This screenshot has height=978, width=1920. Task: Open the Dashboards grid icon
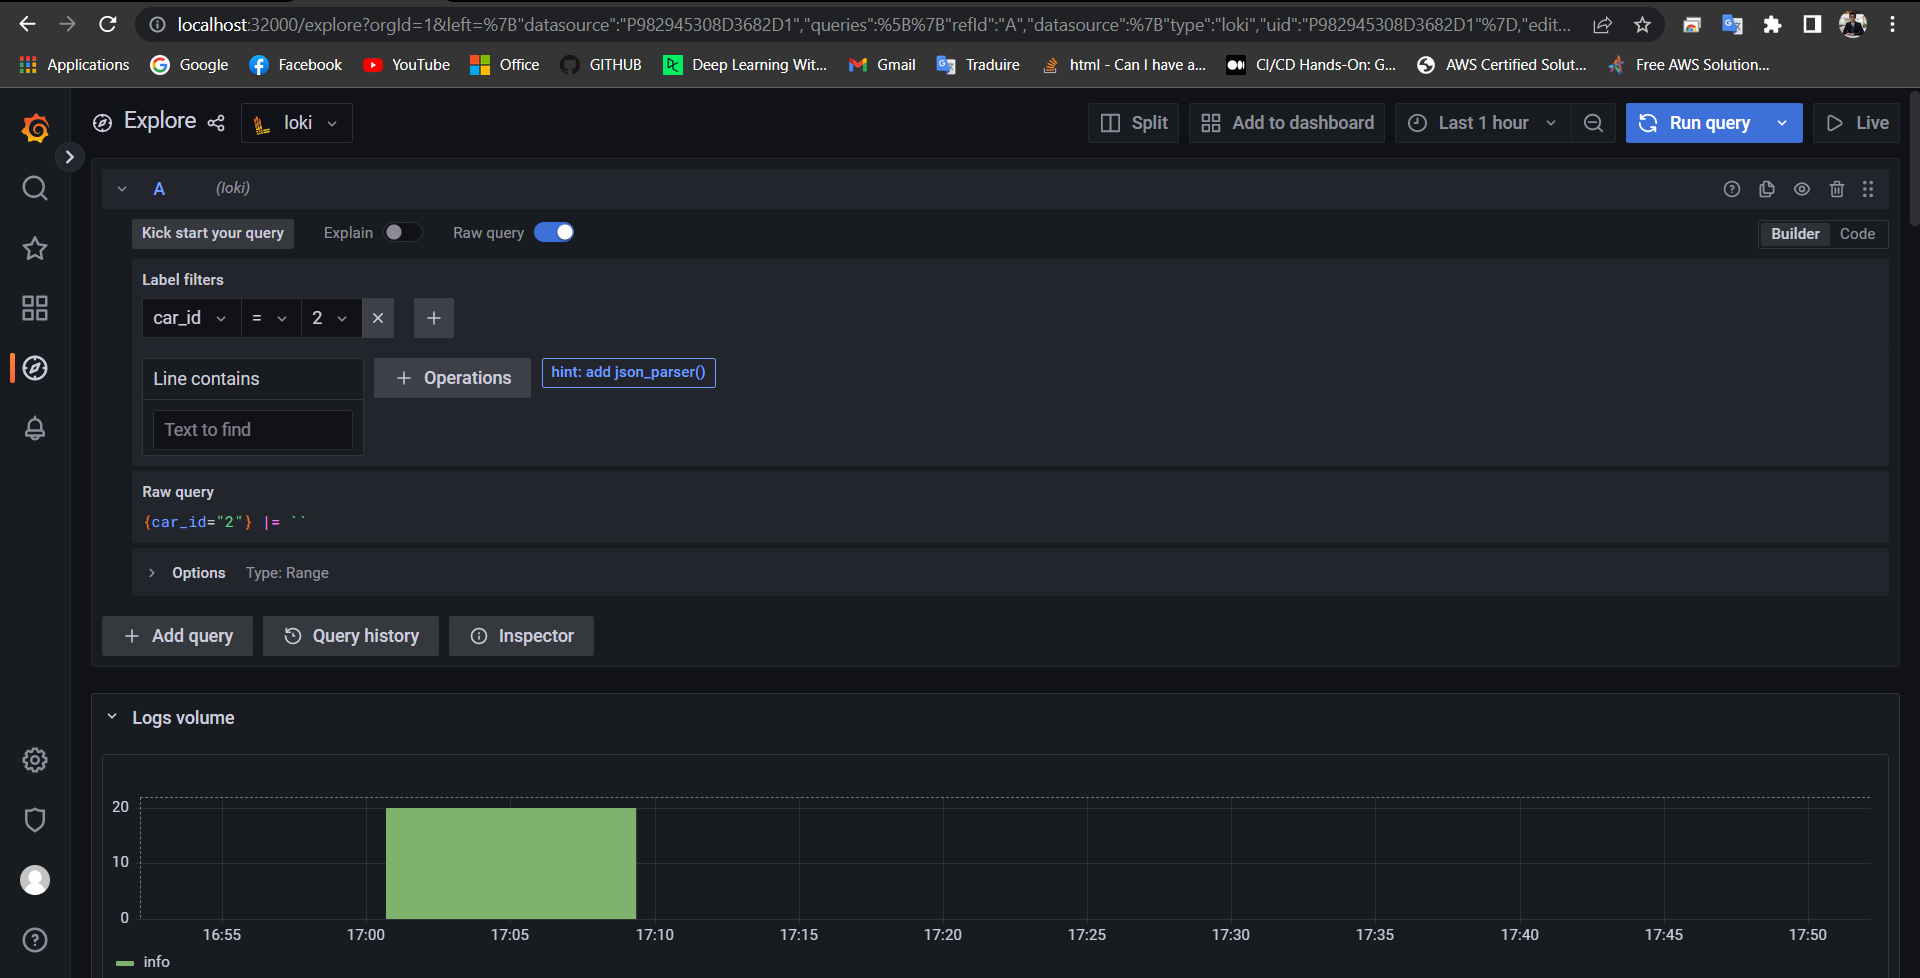(34, 308)
